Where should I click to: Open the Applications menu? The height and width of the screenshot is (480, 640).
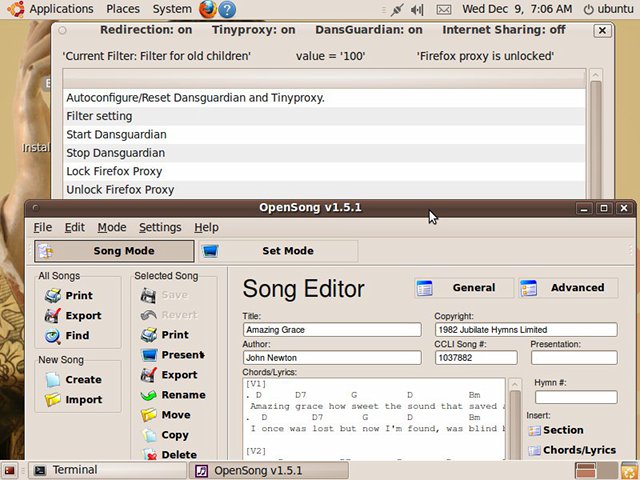pos(61,9)
